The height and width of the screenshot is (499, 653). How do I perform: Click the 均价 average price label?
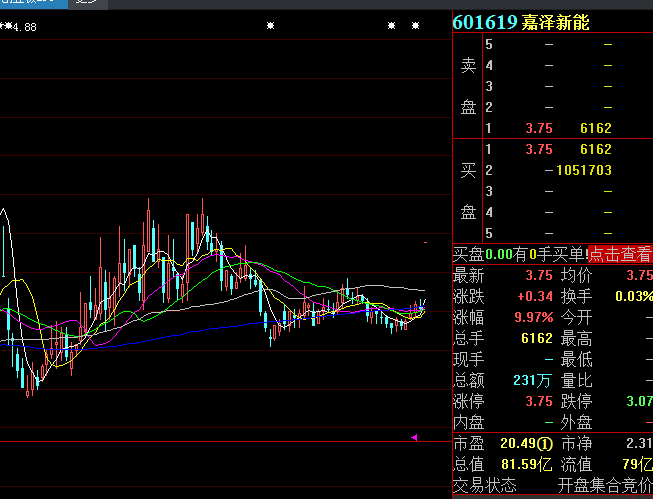click(576, 275)
